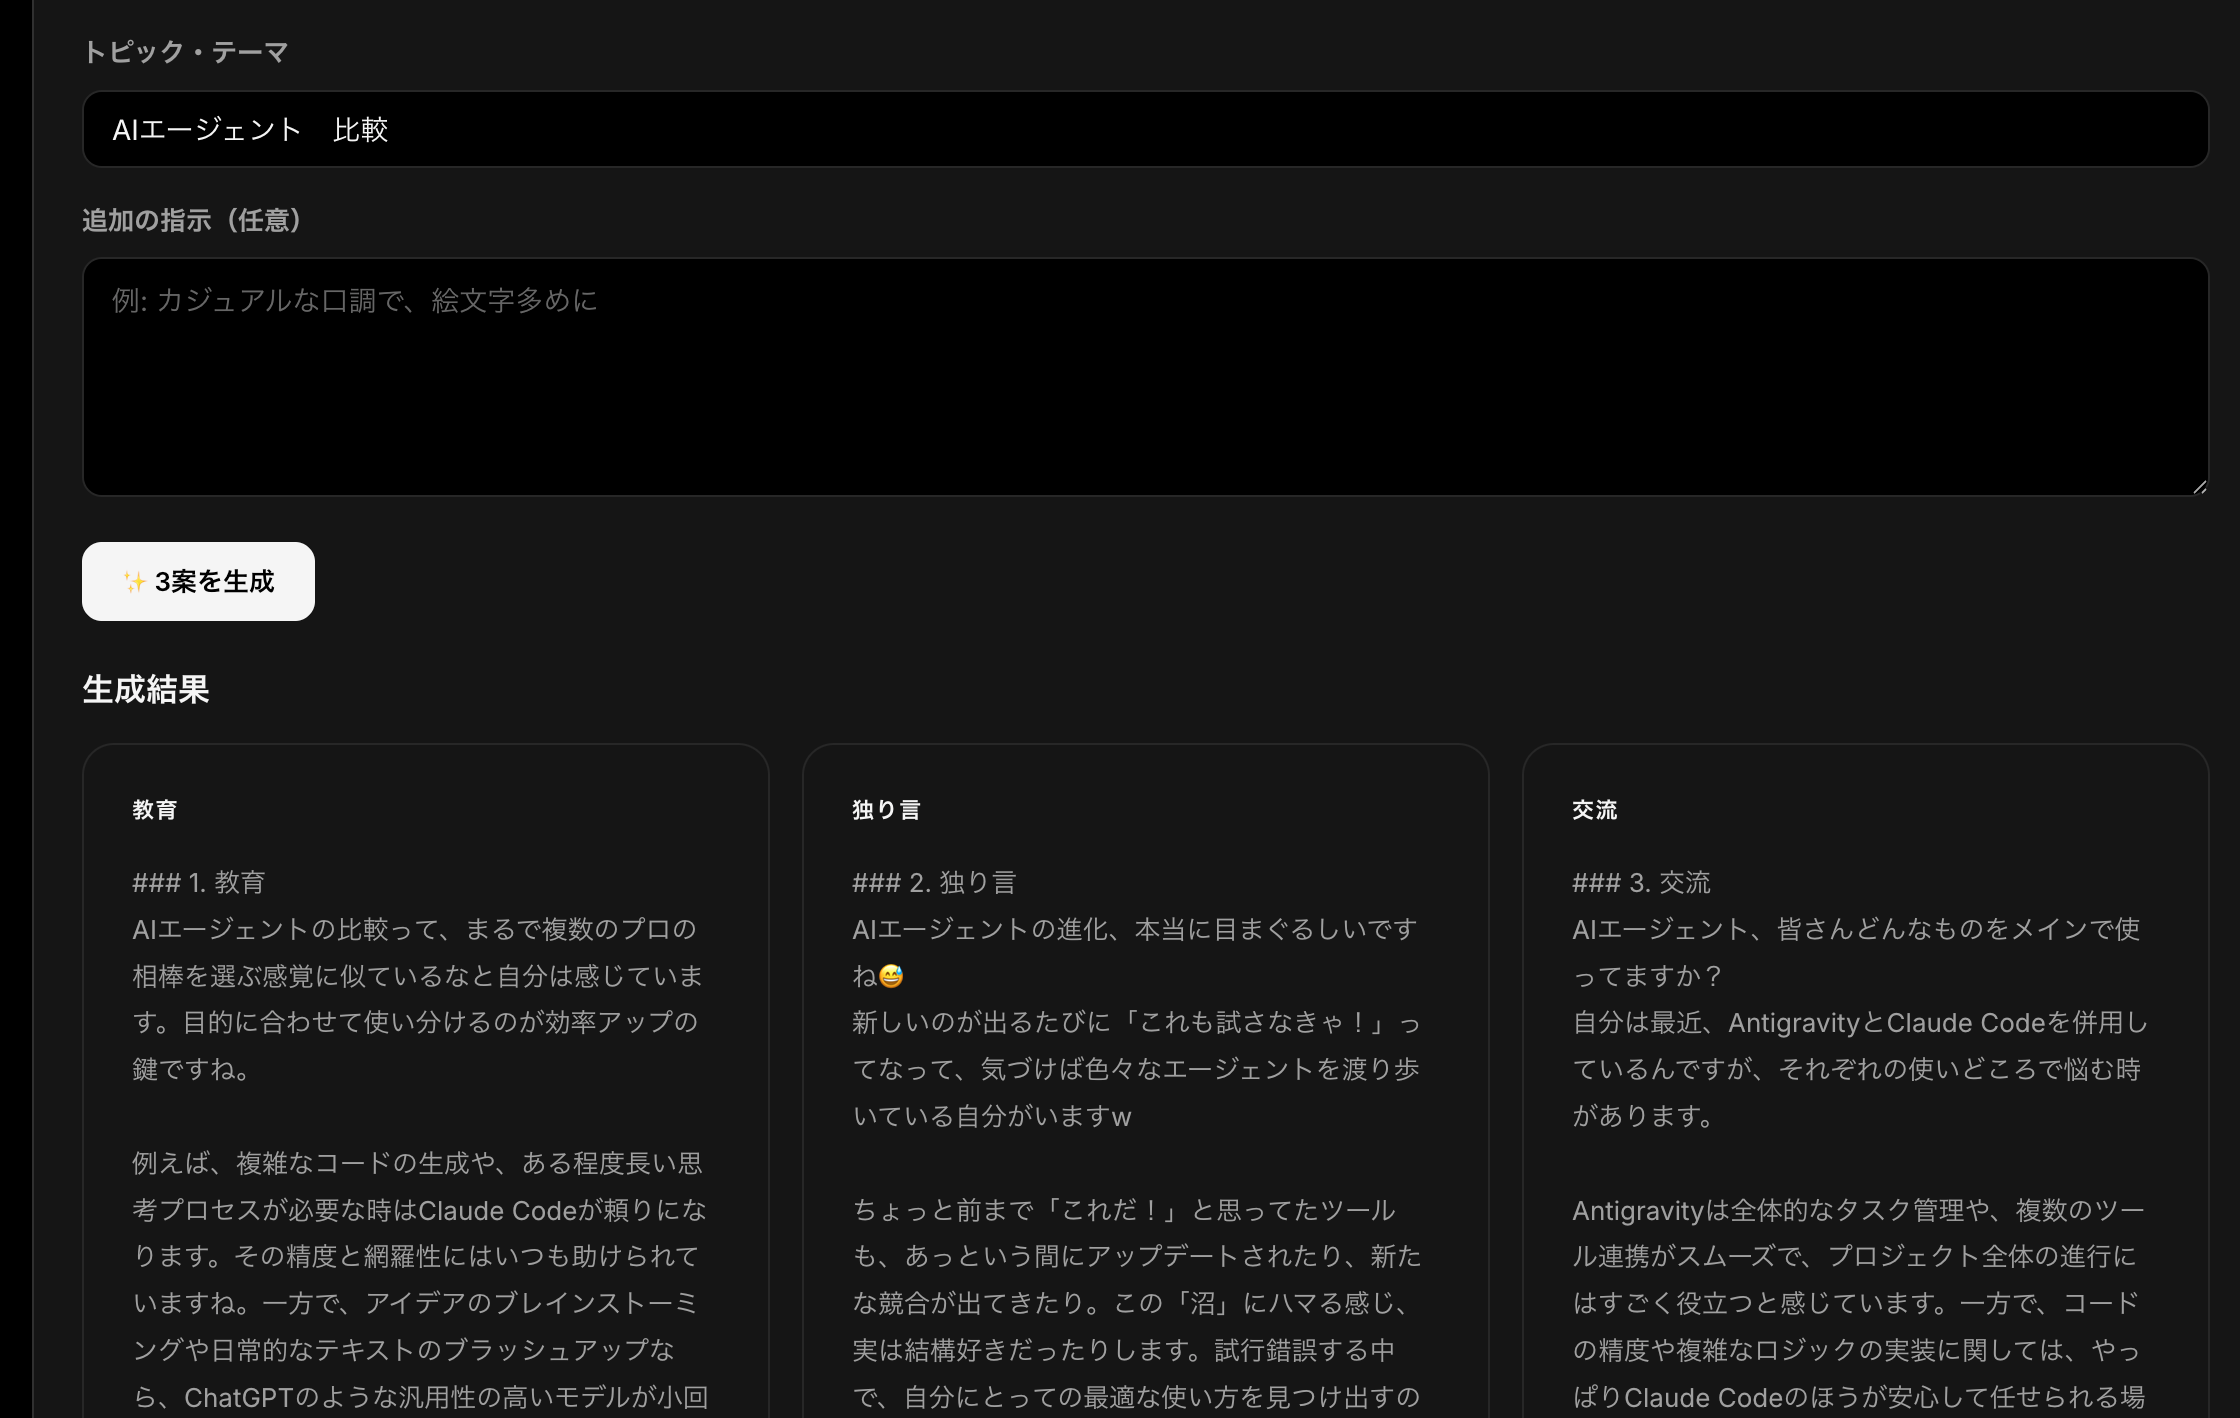Click the 追加の指示（任意） label
The image size is (2240, 1418).
coord(192,220)
